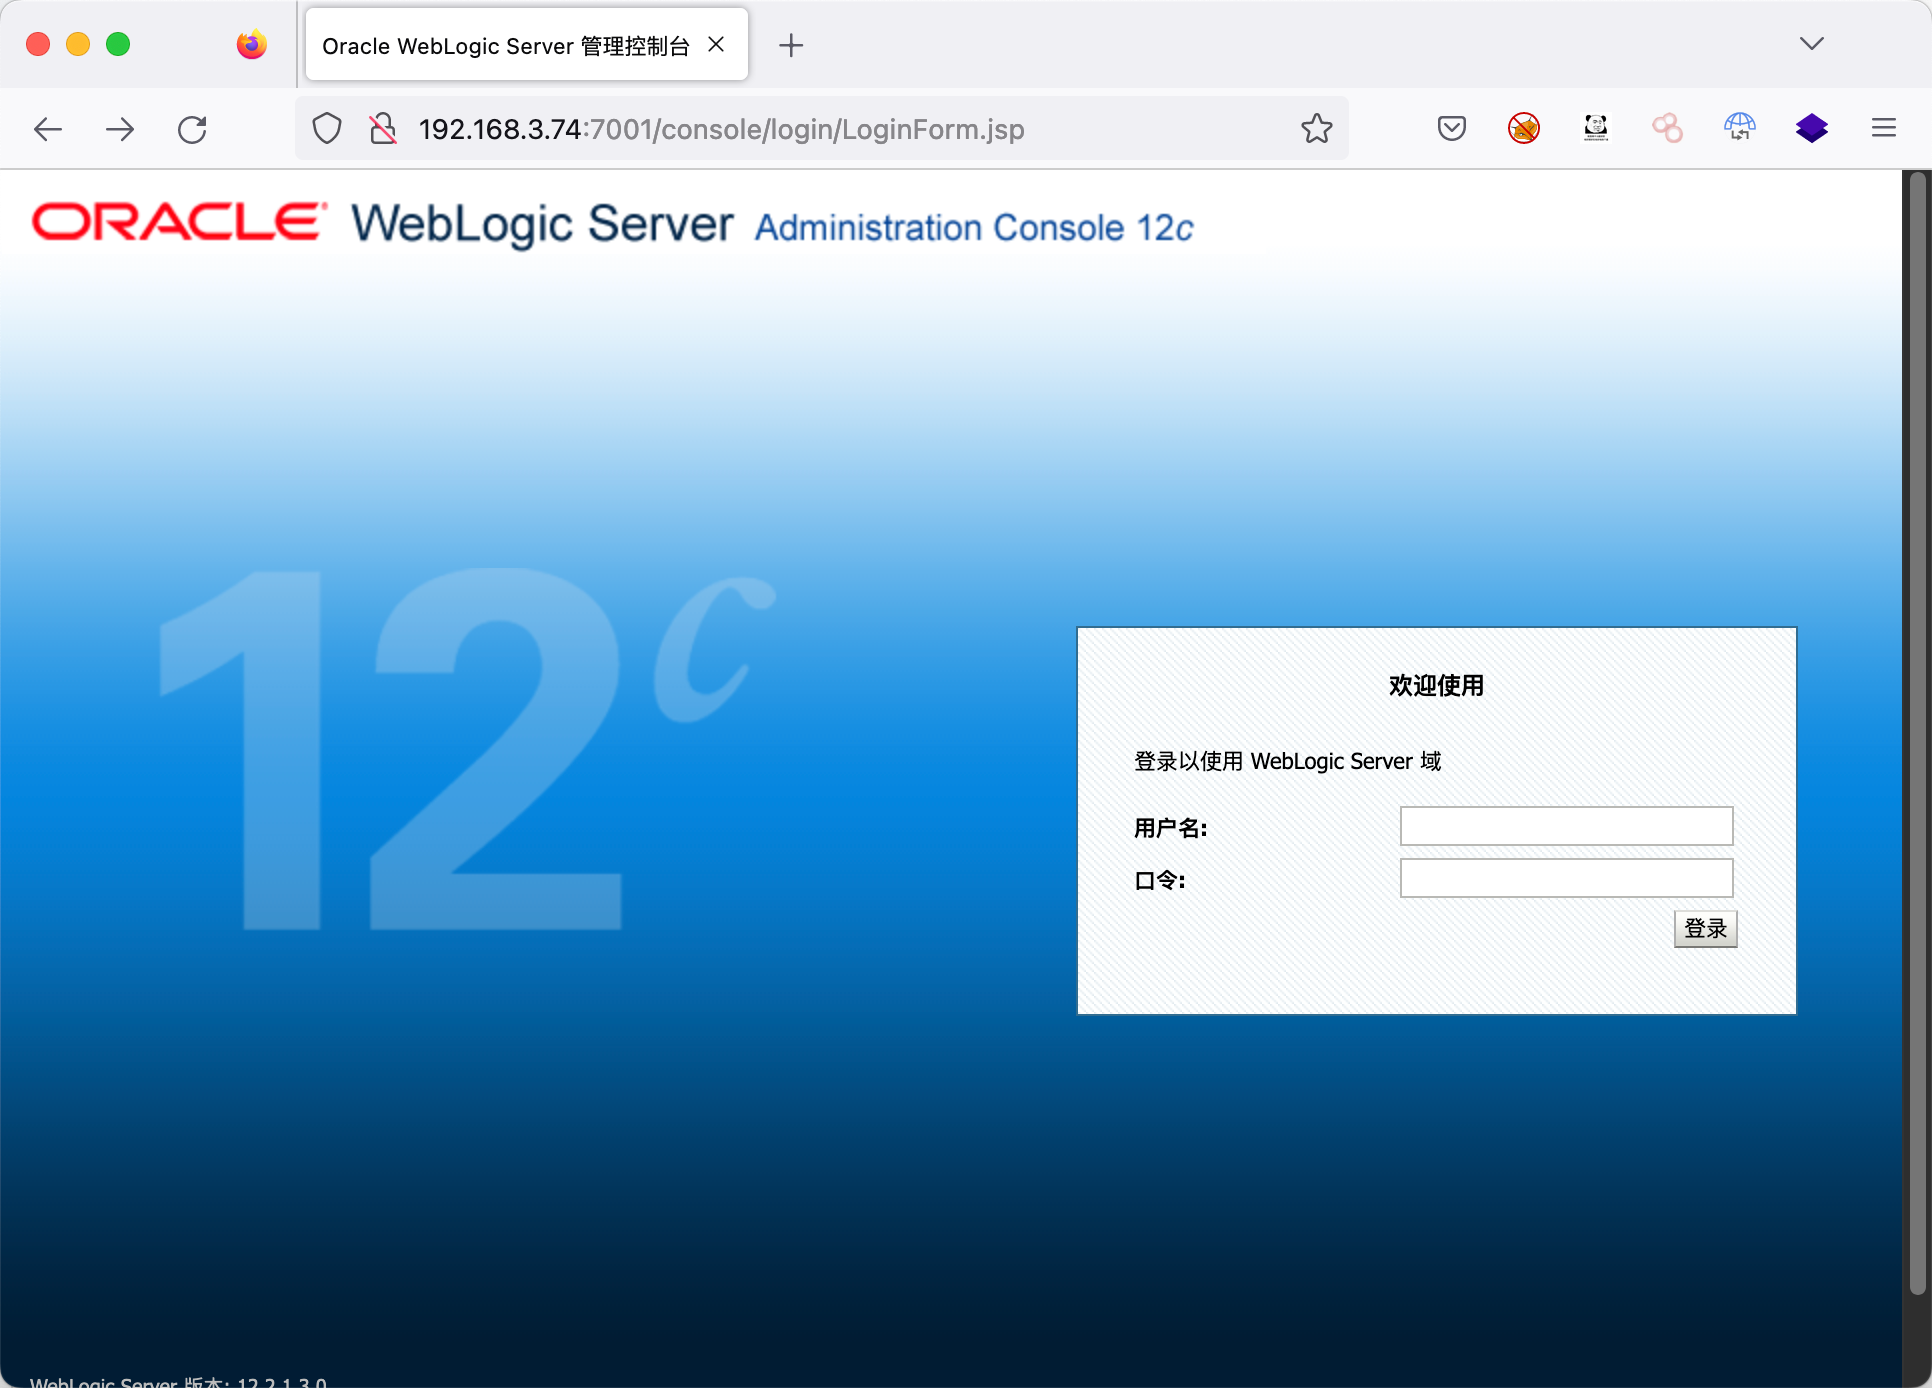
Task: Click the purple stacked layers extension icon
Action: 1811,128
